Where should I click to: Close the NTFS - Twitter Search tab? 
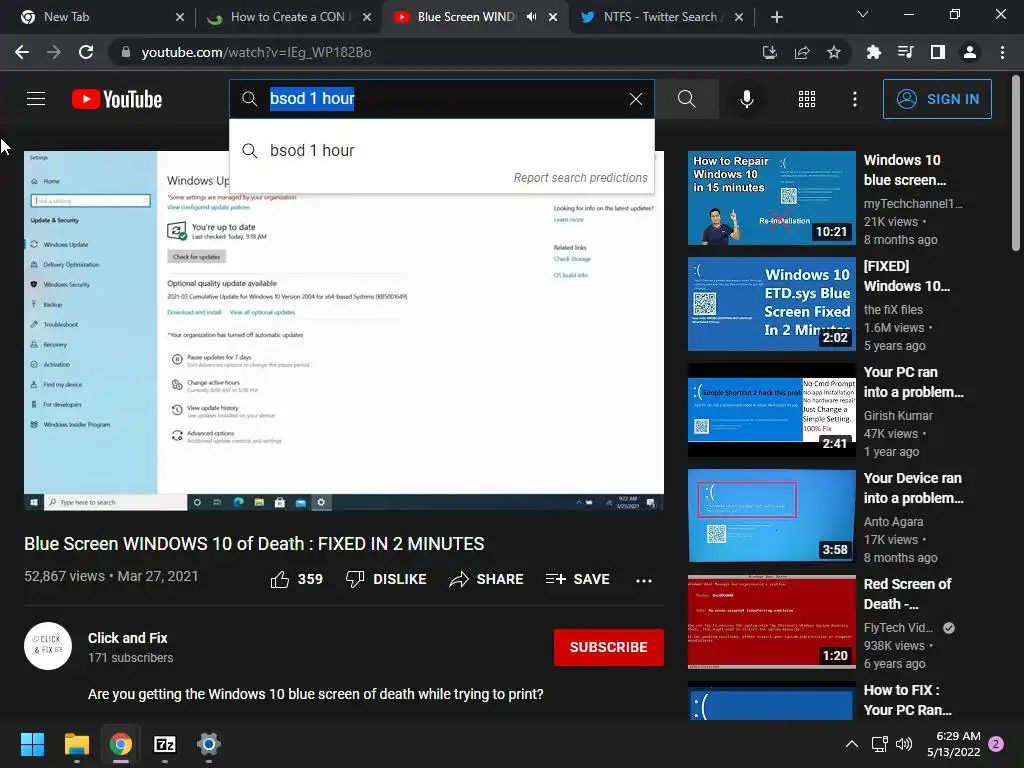[739, 17]
